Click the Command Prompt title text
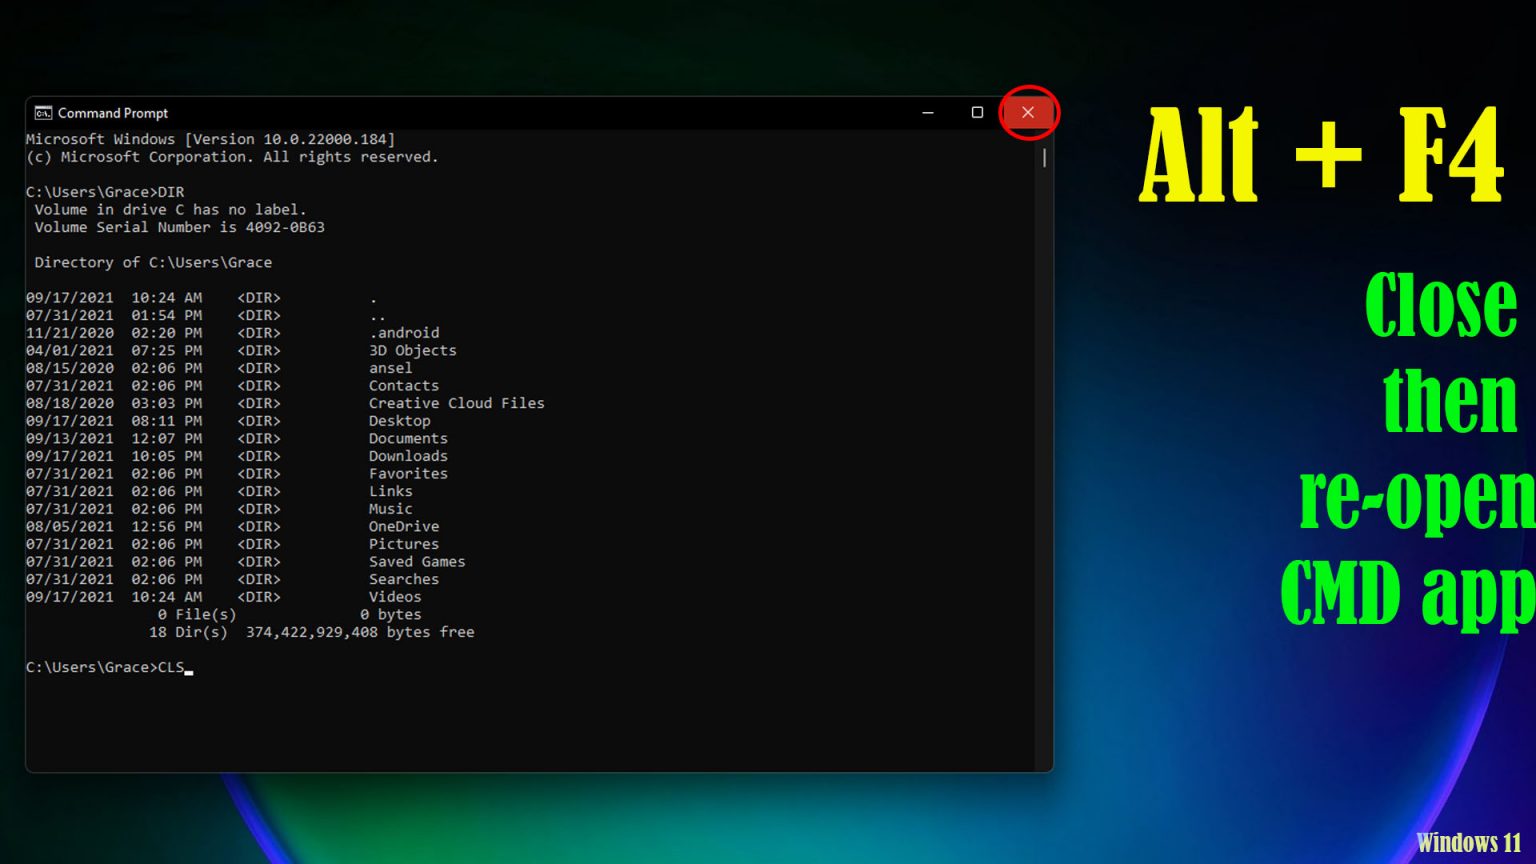This screenshot has width=1536, height=864. pos(113,112)
